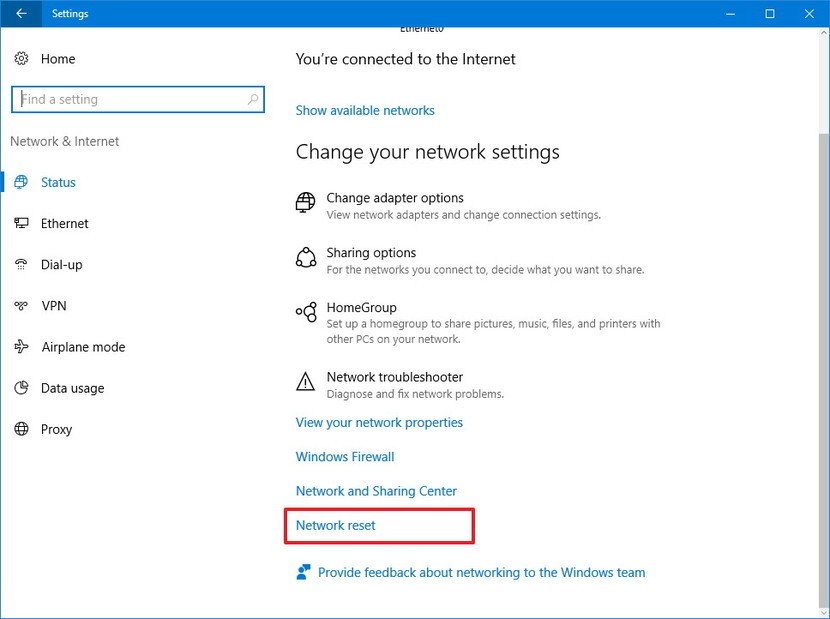Click the Dial-up icon in sidebar
Viewport: 830px width, 619px height.
pyautogui.click(x=22, y=265)
